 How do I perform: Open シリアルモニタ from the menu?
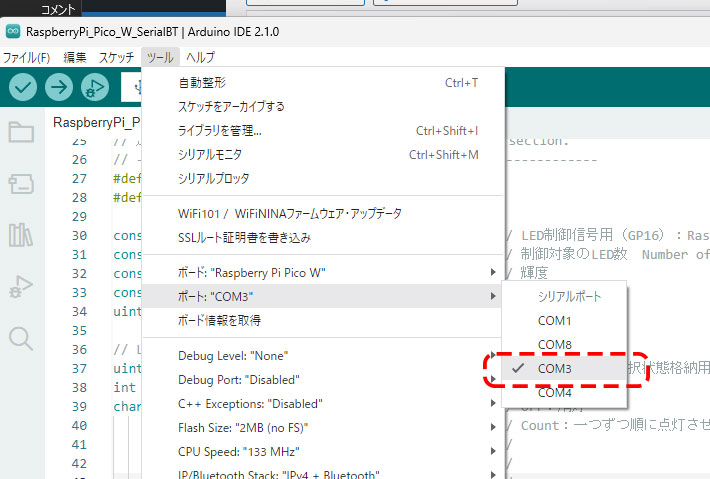(322, 155)
